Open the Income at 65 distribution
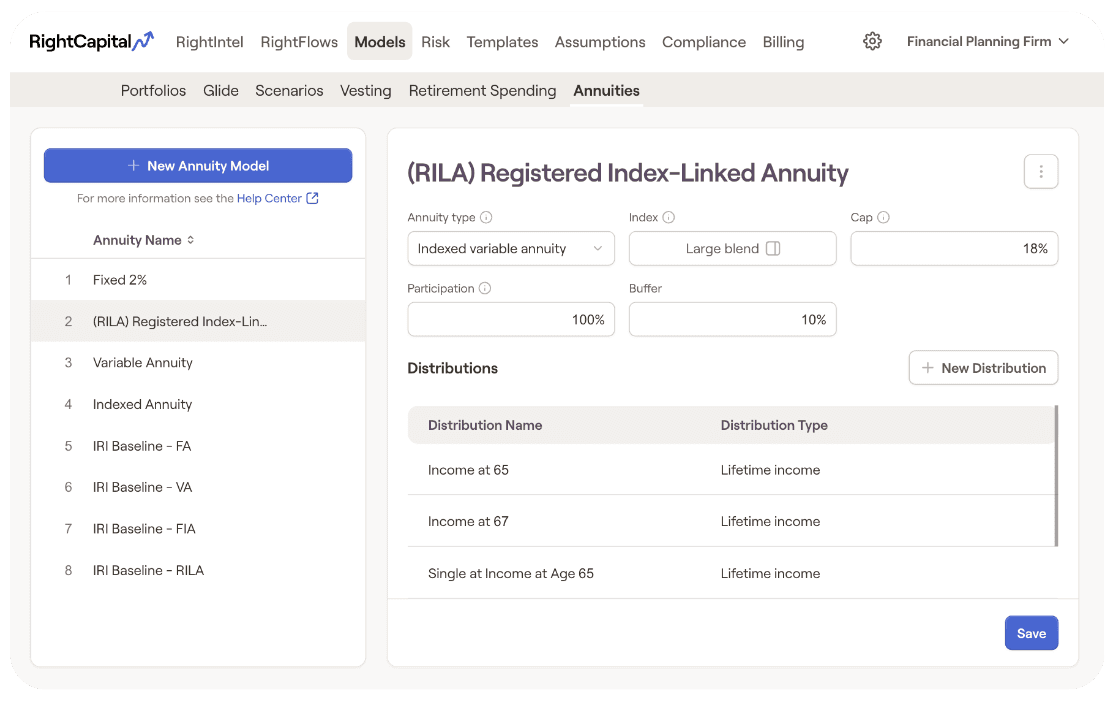Image resolution: width=1116 pixels, height=704 pixels. click(x=731, y=470)
